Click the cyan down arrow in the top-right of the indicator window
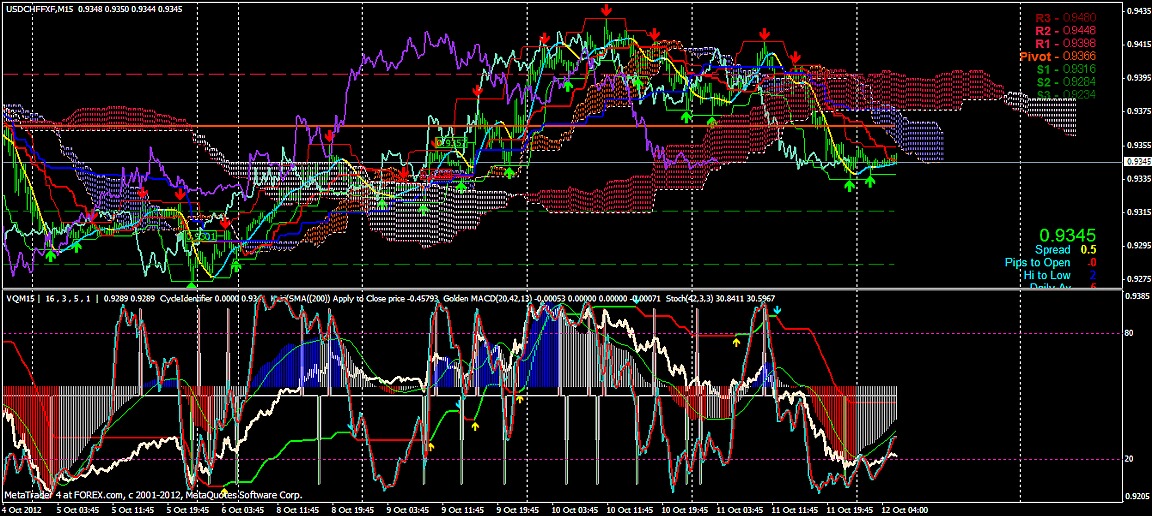 click(778, 311)
